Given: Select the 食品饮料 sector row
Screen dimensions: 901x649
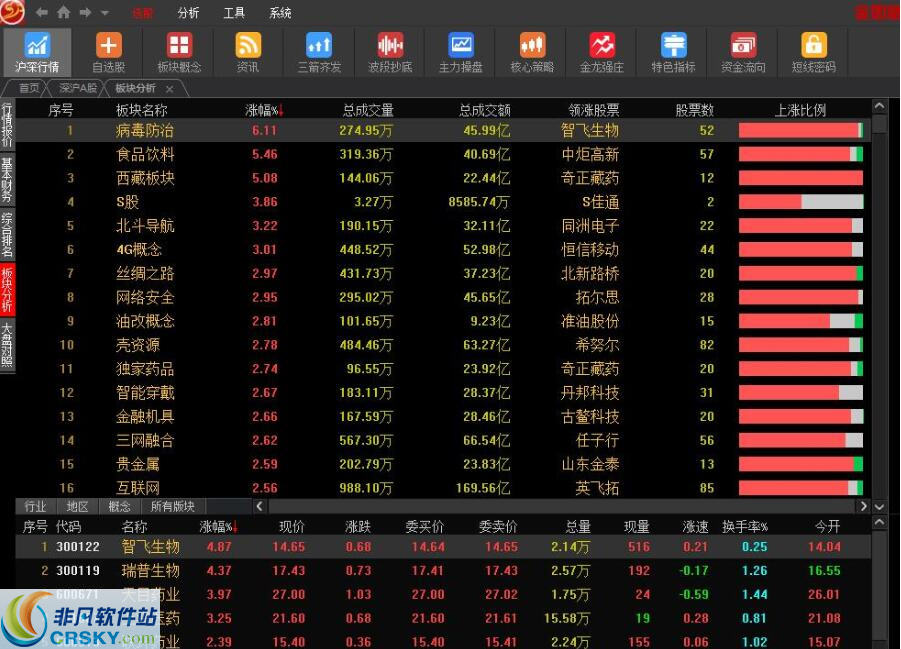Looking at the screenshot, I should click(145, 154).
